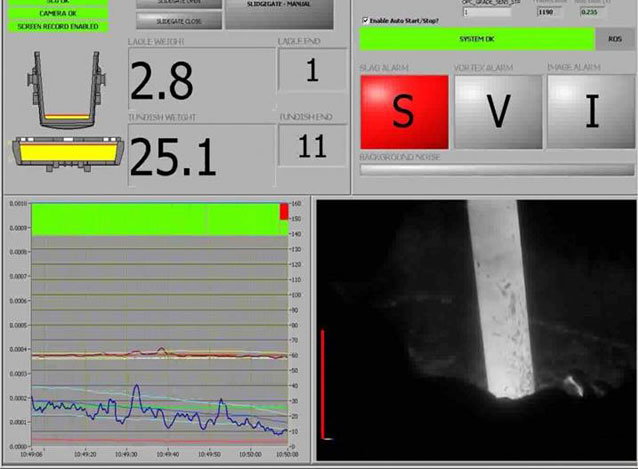Screen dimensions: 638x469
Task: Click the LADLE WEIGHT label
Action: coord(156,42)
